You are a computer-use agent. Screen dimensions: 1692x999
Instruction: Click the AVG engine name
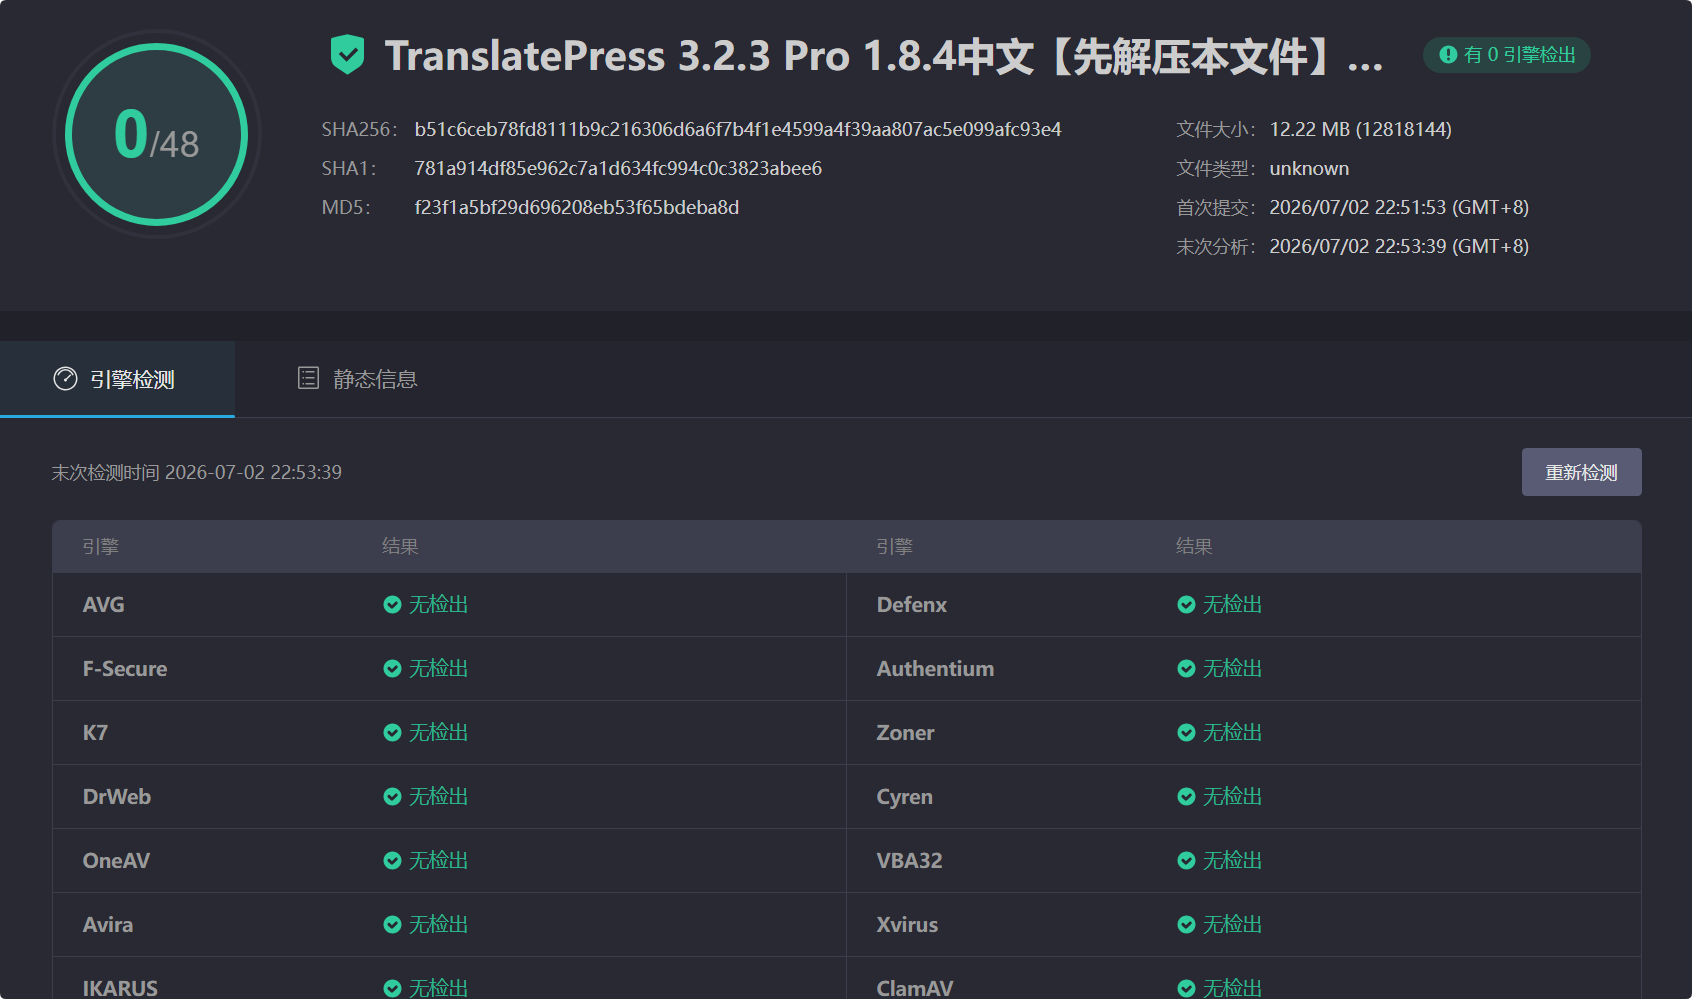(x=104, y=605)
